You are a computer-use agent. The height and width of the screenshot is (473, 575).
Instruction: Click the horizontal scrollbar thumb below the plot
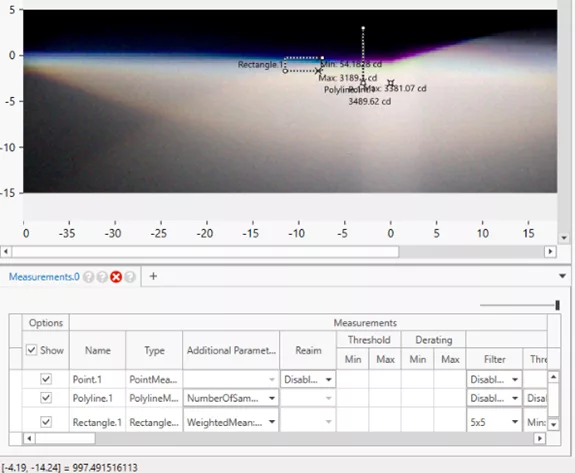click(x=205, y=252)
